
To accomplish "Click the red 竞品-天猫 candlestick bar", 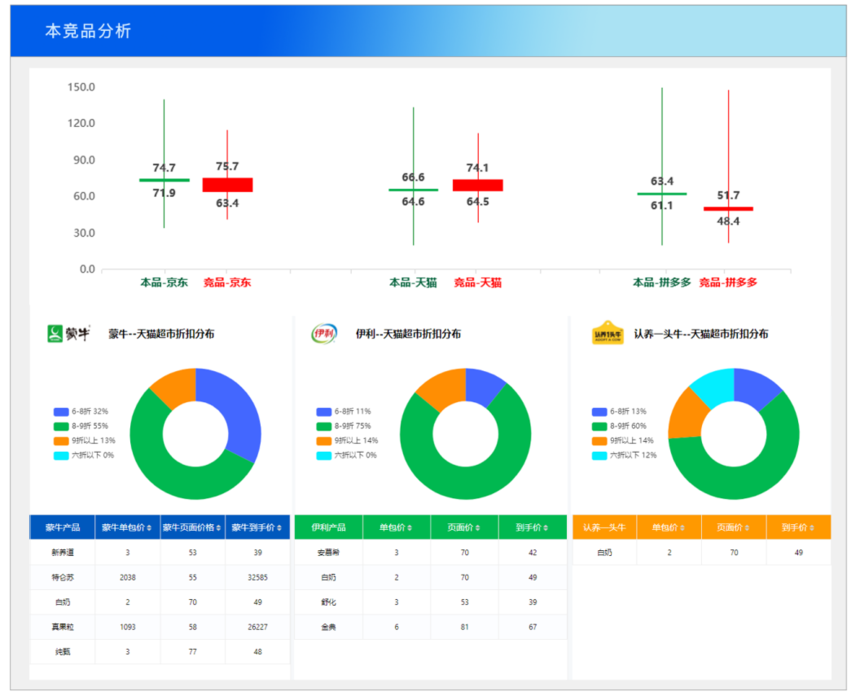I will click(x=478, y=185).
